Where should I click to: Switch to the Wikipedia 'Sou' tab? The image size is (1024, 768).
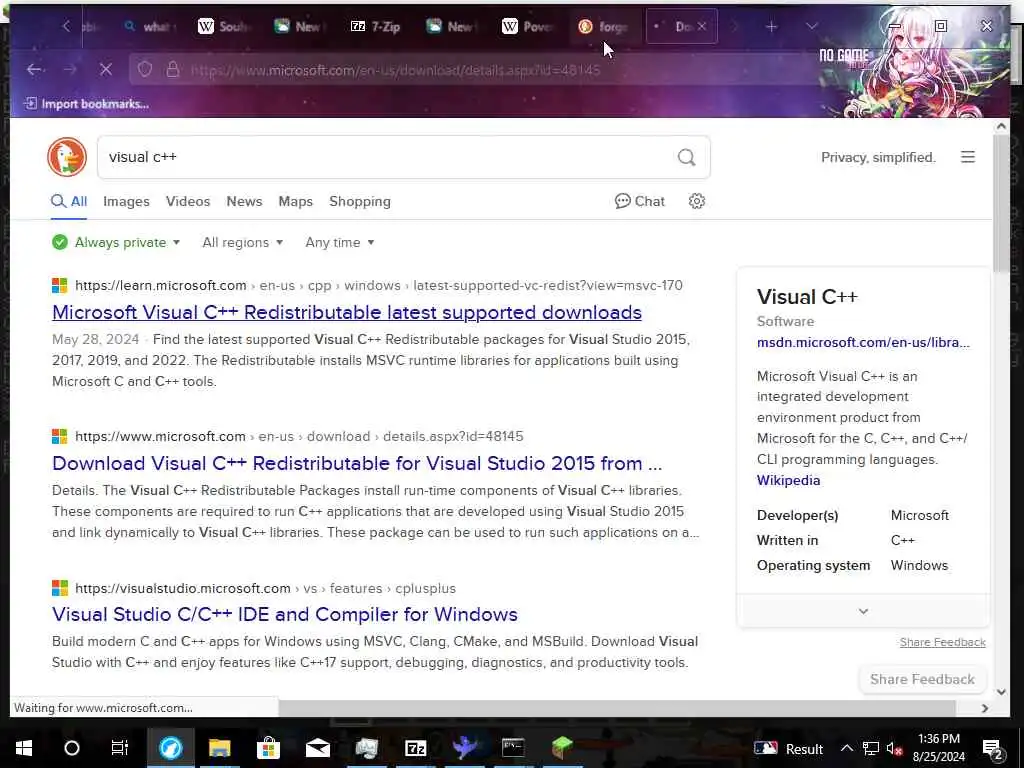pos(223,26)
